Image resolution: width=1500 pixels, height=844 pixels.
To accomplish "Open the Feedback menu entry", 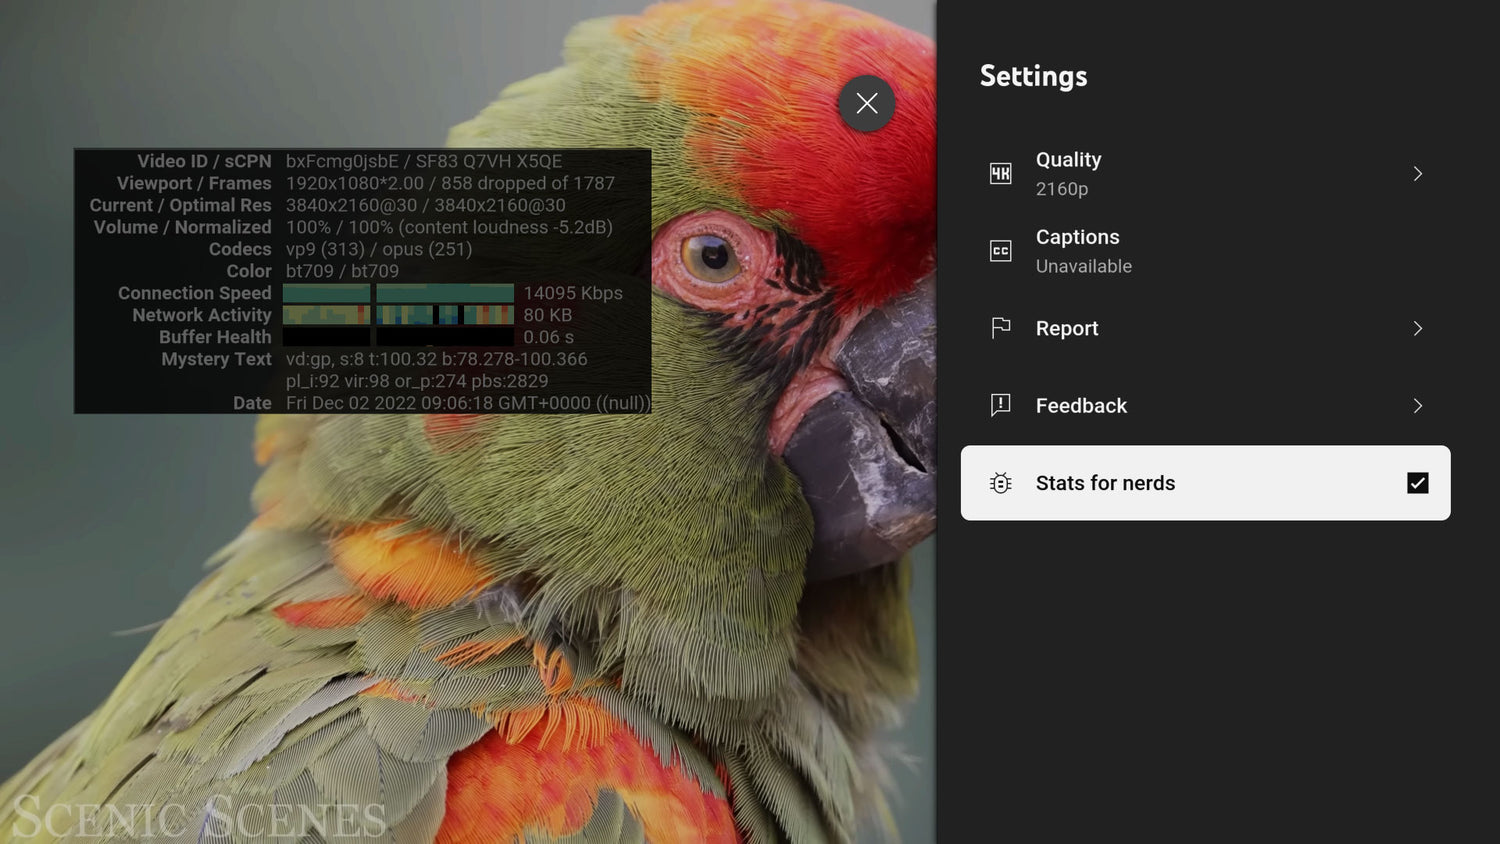I will click(x=1205, y=405).
